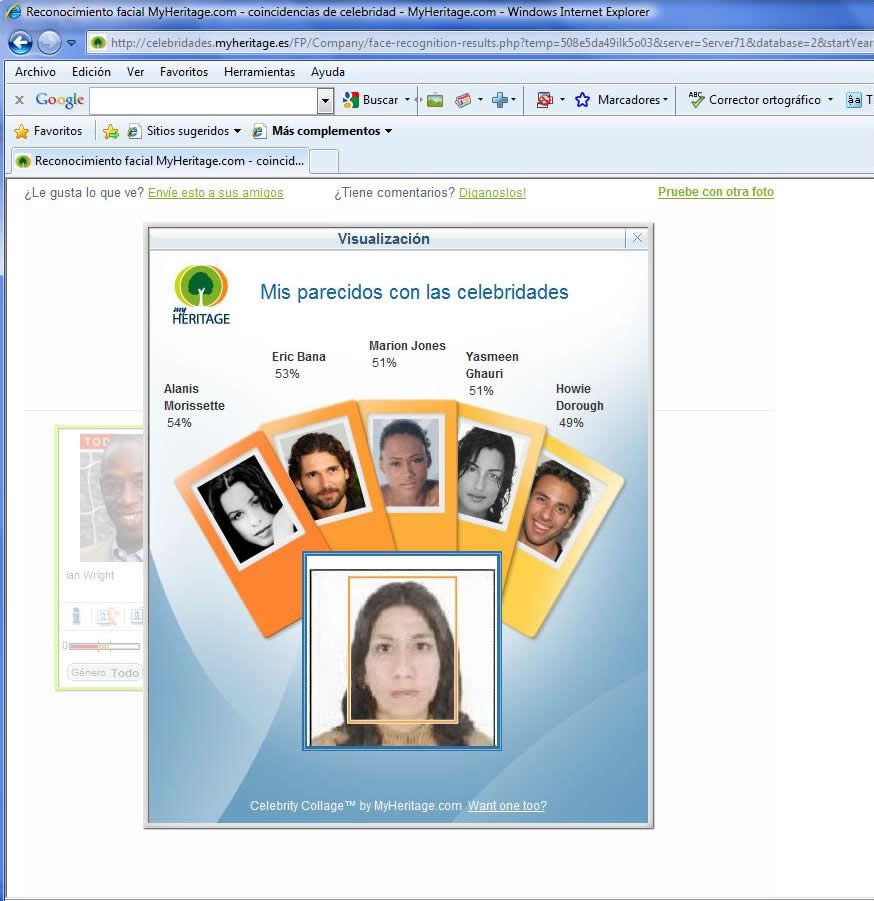Click the photo card under Howie Dorough
This screenshot has width=874, height=901.
click(x=559, y=511)
